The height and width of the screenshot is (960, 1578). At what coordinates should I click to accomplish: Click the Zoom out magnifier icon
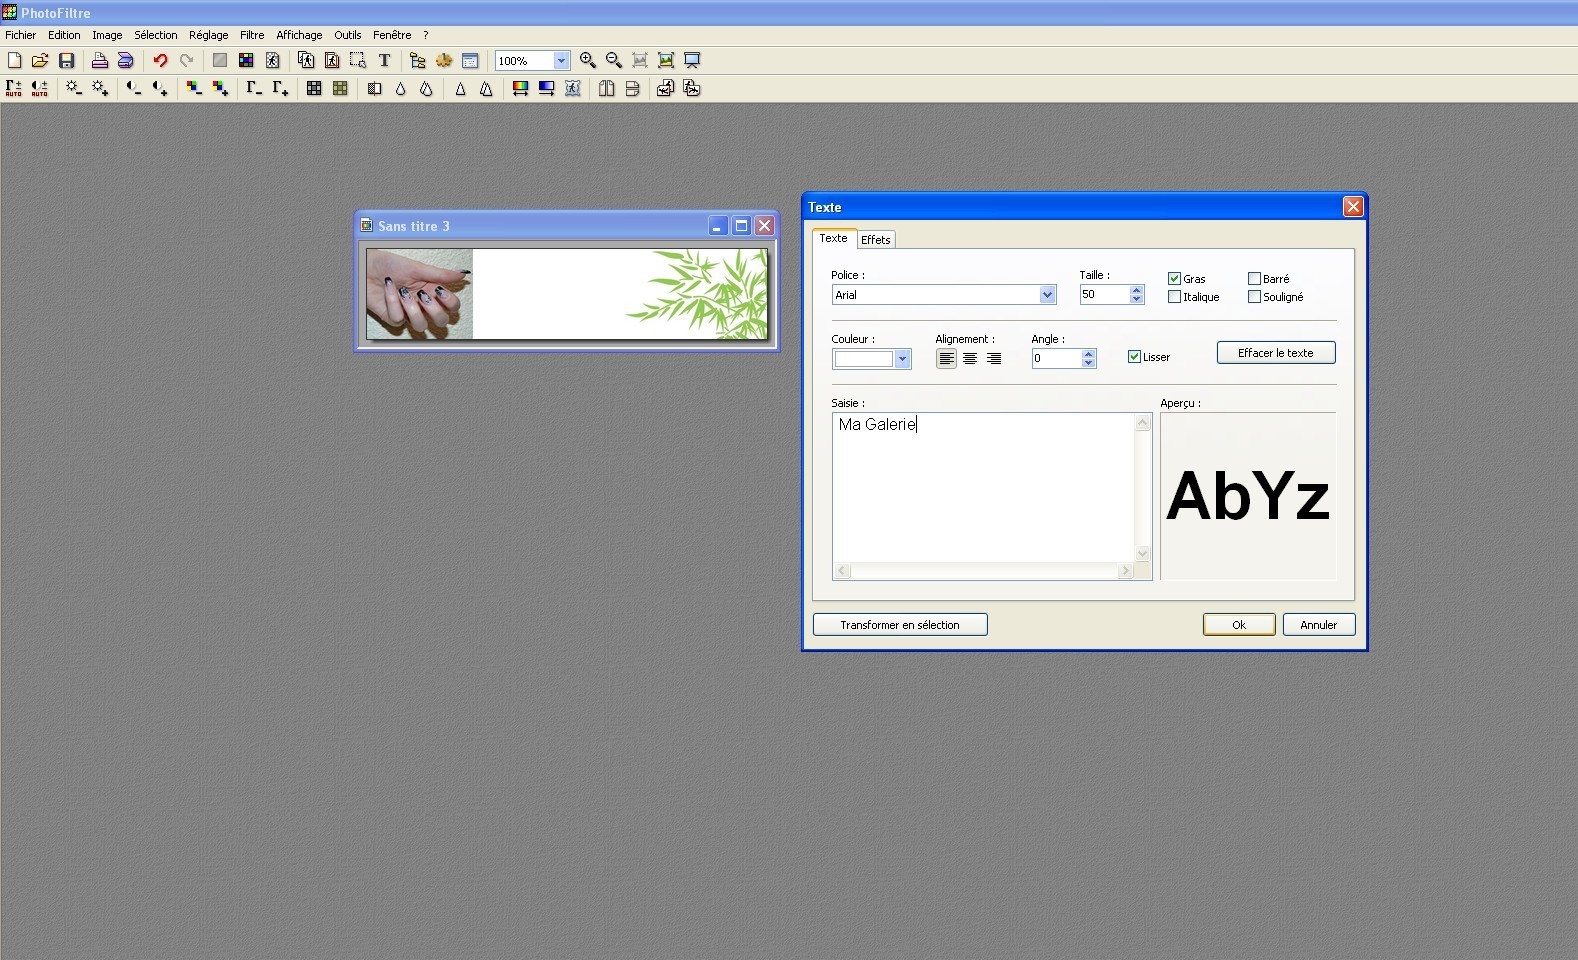(x=614, y=61)
